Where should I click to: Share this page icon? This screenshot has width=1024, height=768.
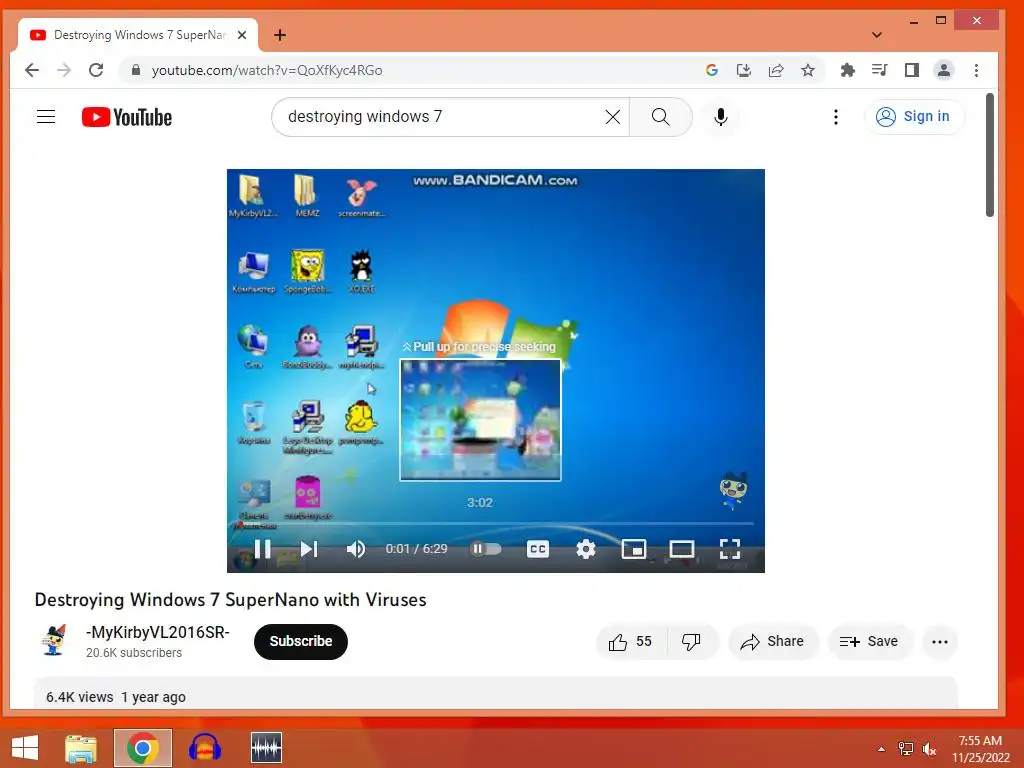pos(776,70)
